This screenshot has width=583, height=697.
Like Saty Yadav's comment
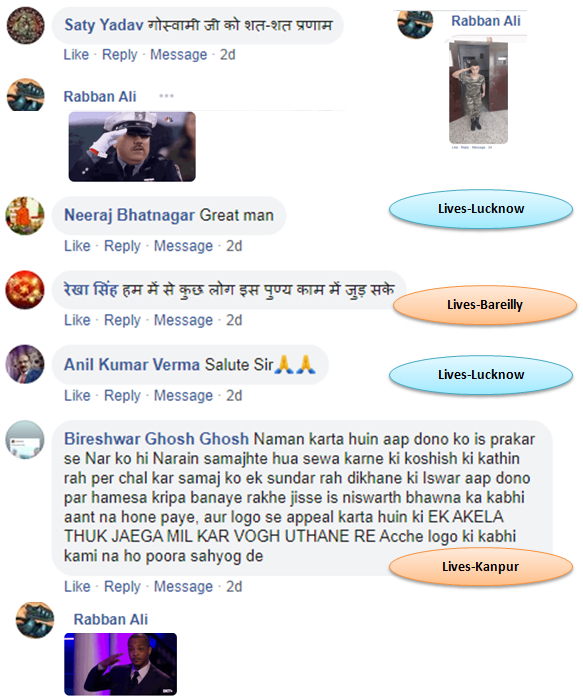[x=76, y=55]
